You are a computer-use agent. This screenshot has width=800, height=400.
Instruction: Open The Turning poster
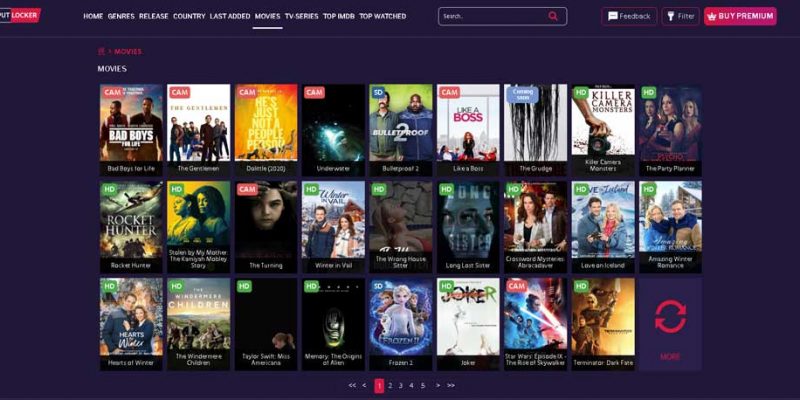pos(266,227)
